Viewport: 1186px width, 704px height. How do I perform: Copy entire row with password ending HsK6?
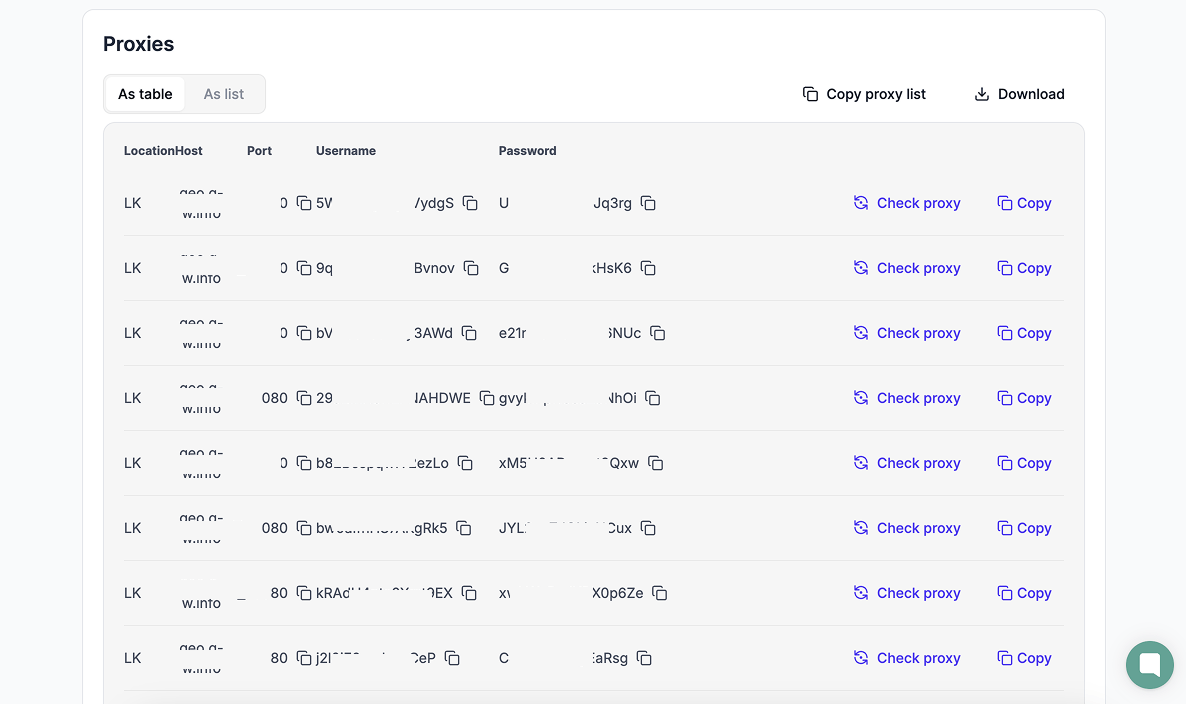pyautogui.click(x=1024, y=268)
